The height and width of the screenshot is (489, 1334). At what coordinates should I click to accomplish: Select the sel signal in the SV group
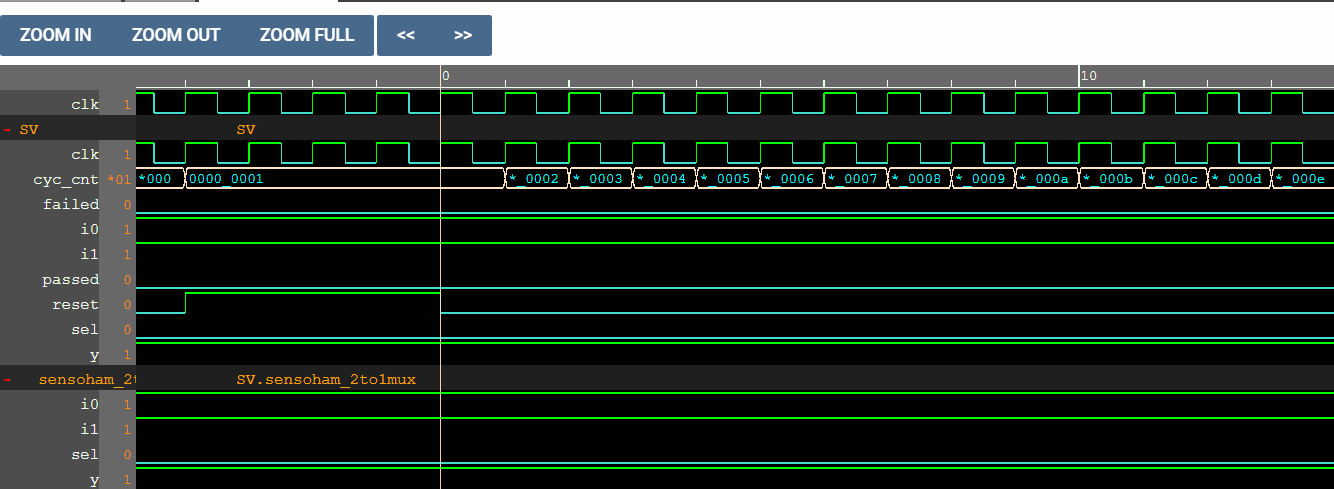click(85, 329)
